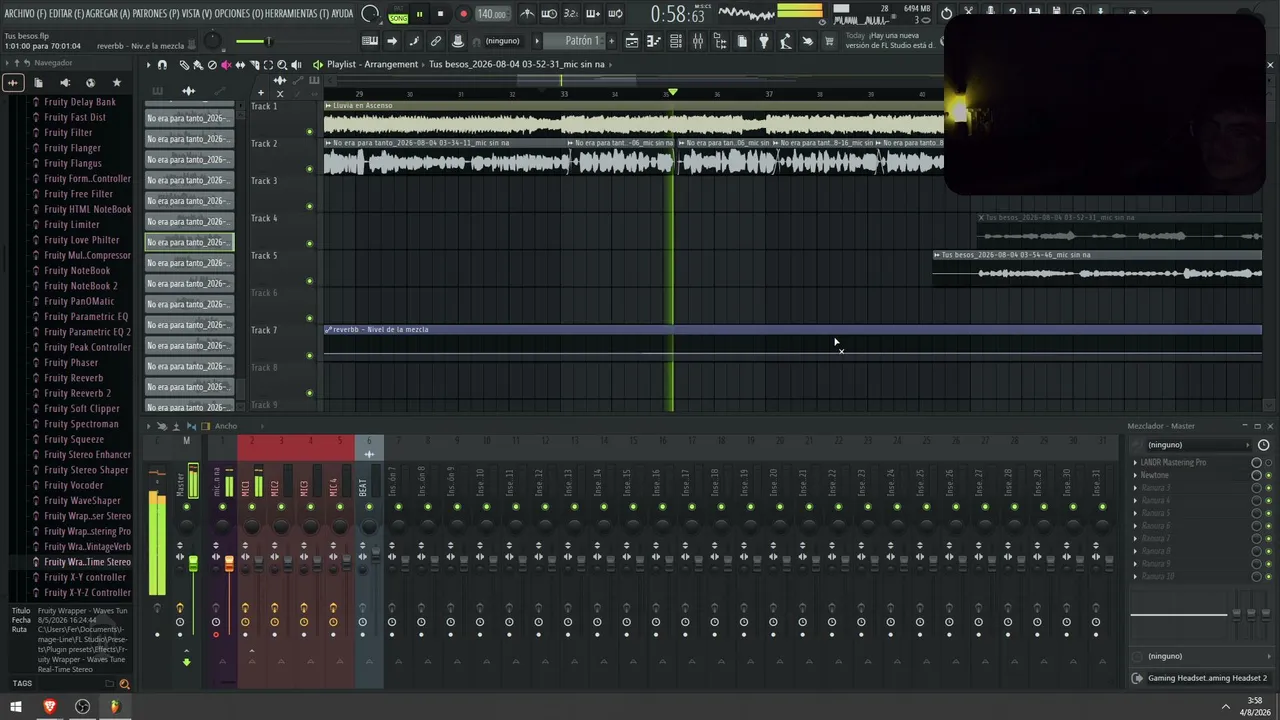Stop playback with the stop button
This screenshot has height=720, width=1280.
tap(441, 14)
